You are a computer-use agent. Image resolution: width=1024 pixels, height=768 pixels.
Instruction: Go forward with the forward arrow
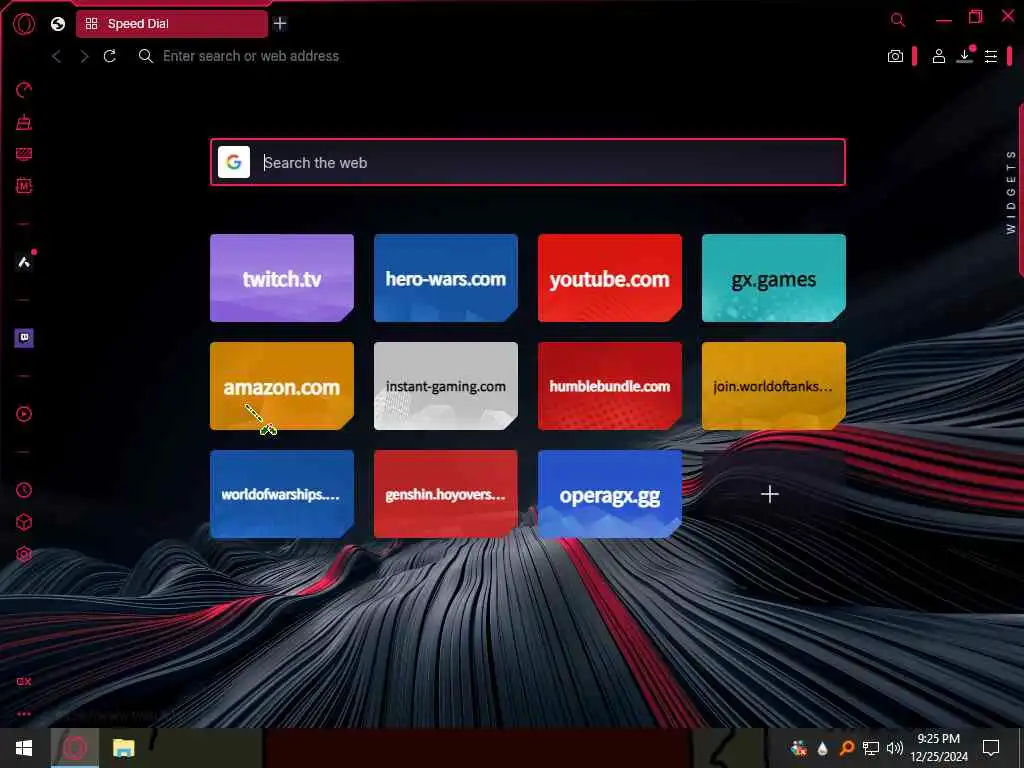pos(84,57)
